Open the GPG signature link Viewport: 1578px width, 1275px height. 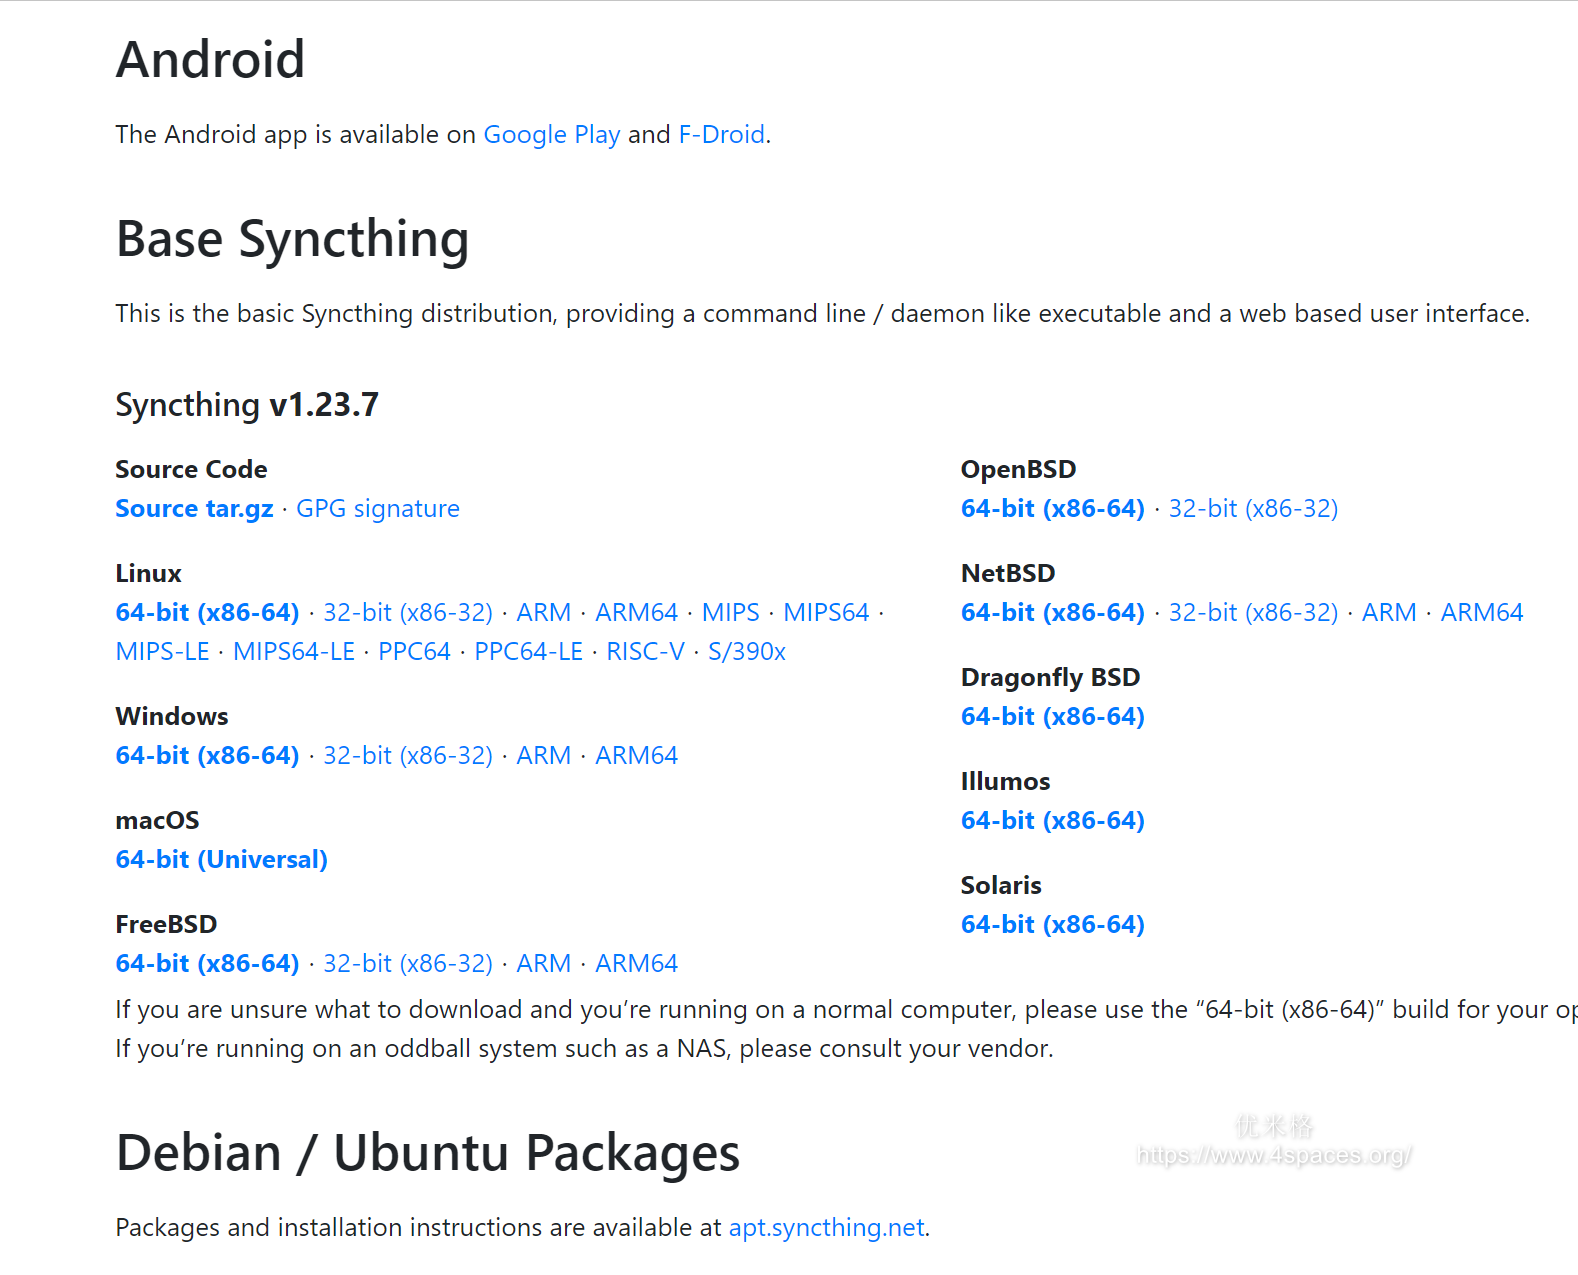click(x=377, y=509)
